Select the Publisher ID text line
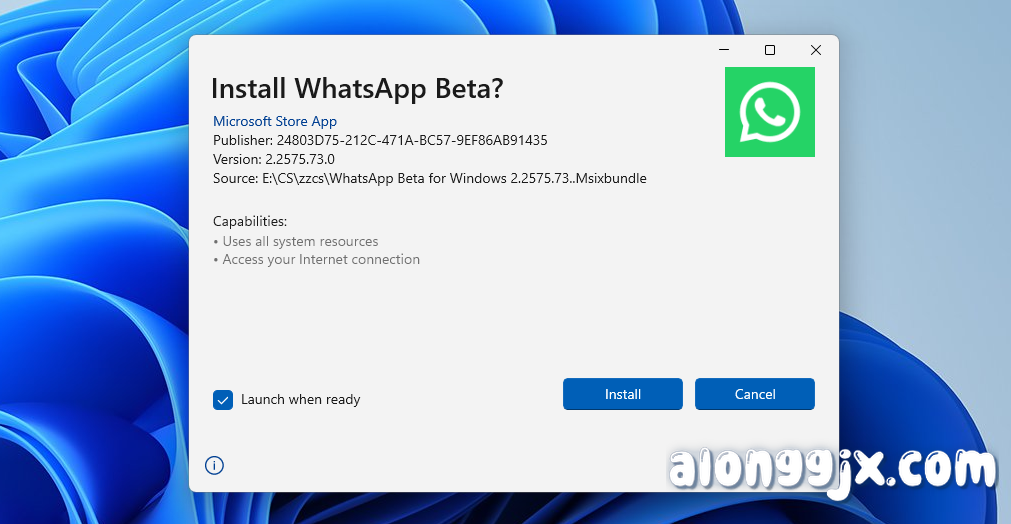This screenshot has width=1011, height=524. click(x=380, y=141)
